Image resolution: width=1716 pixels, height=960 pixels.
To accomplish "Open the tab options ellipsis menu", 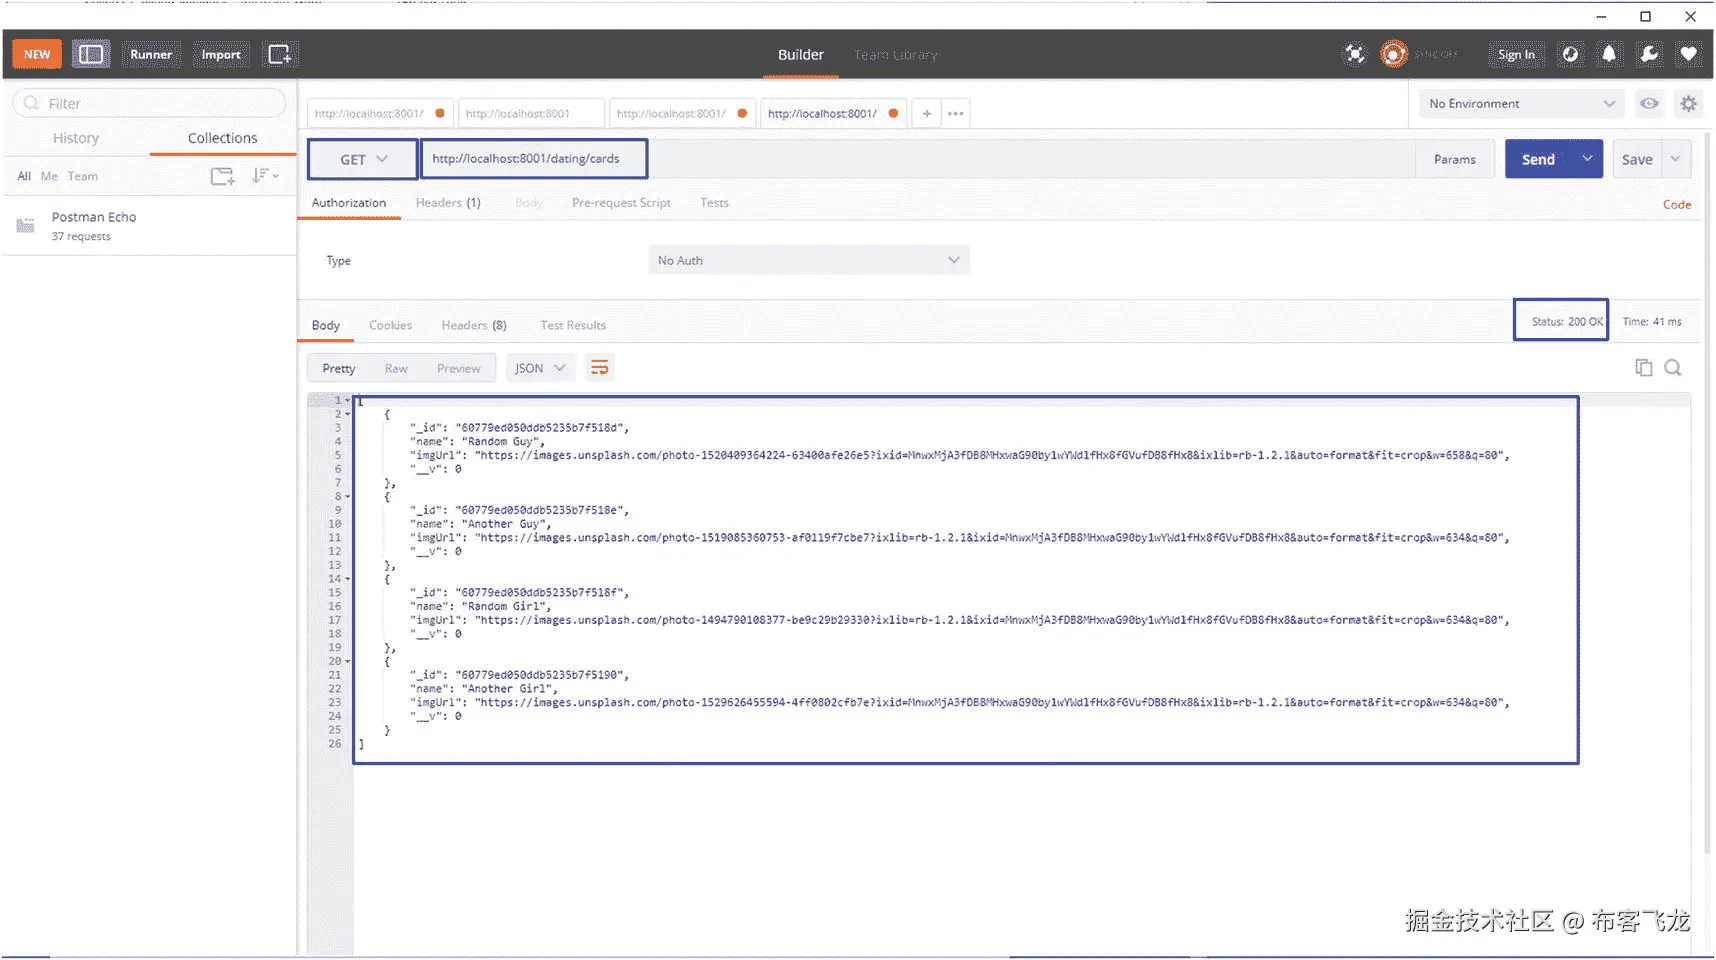I will tap(956, 113).
